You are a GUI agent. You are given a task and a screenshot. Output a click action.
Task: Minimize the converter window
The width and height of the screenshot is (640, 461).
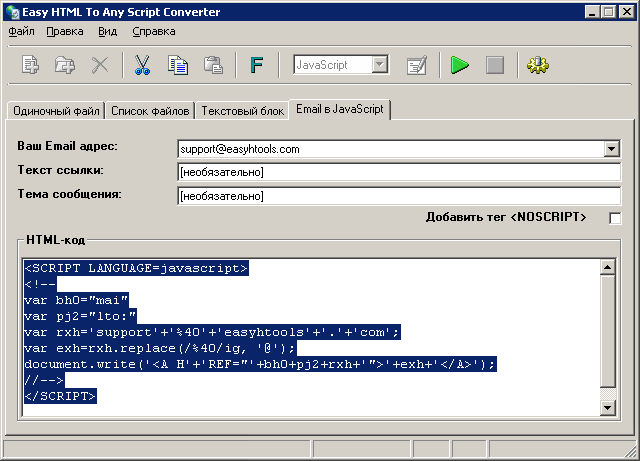592,12
